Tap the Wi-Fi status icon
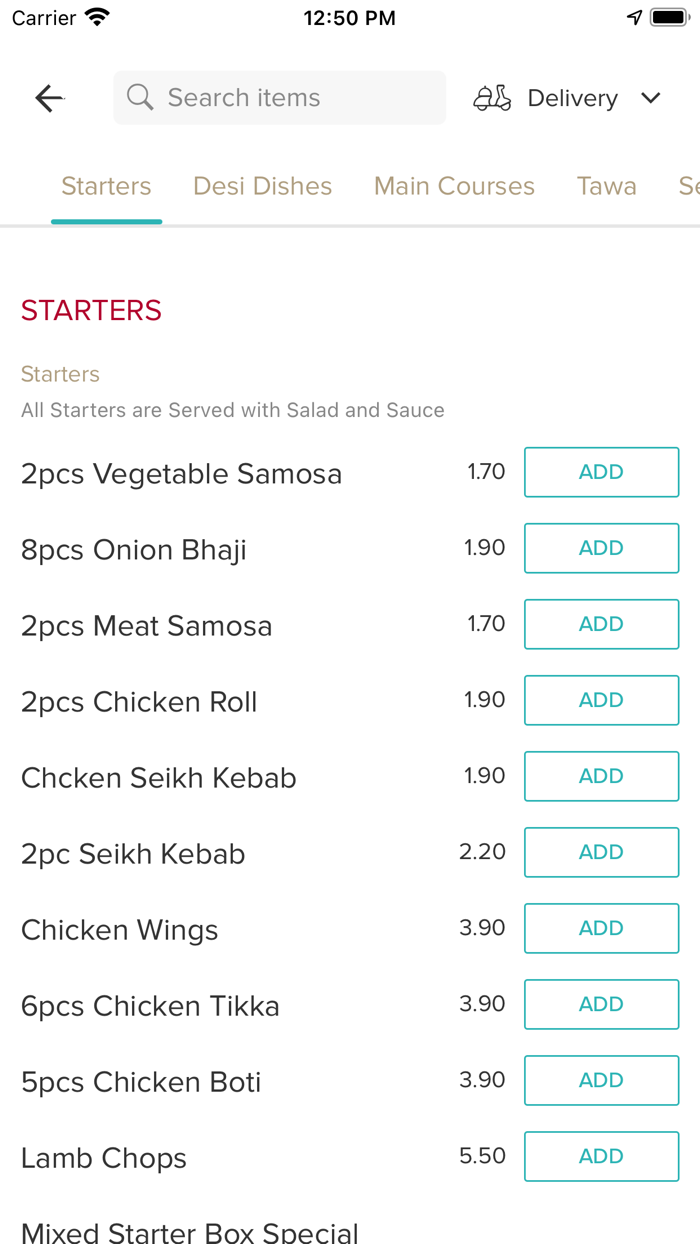Image resolution: width=700 pixels, height=1244 pixels. pos(97,17)
